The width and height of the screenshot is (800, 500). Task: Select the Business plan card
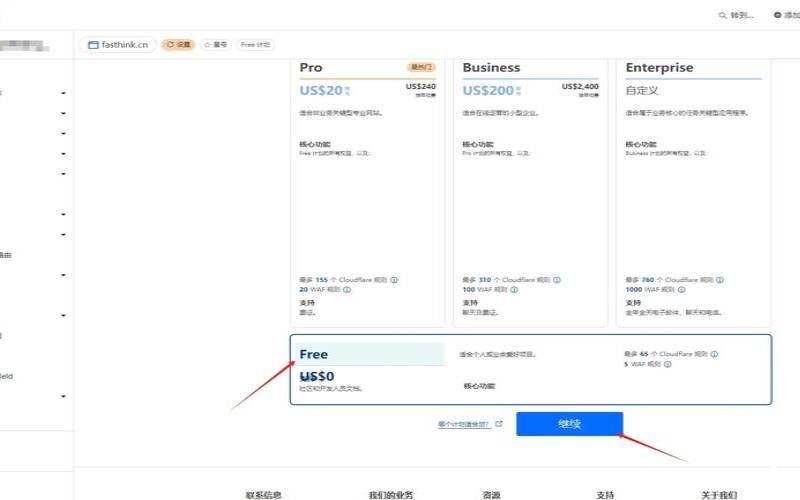coord(531,192)
